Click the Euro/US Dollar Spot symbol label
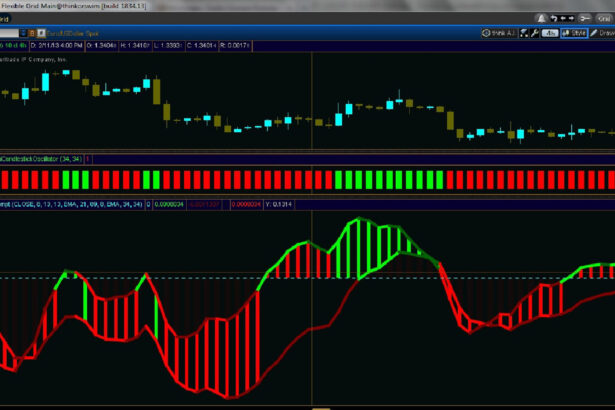Image resolution: width=615 pixels, height=410 pixels. pos(73,34)
